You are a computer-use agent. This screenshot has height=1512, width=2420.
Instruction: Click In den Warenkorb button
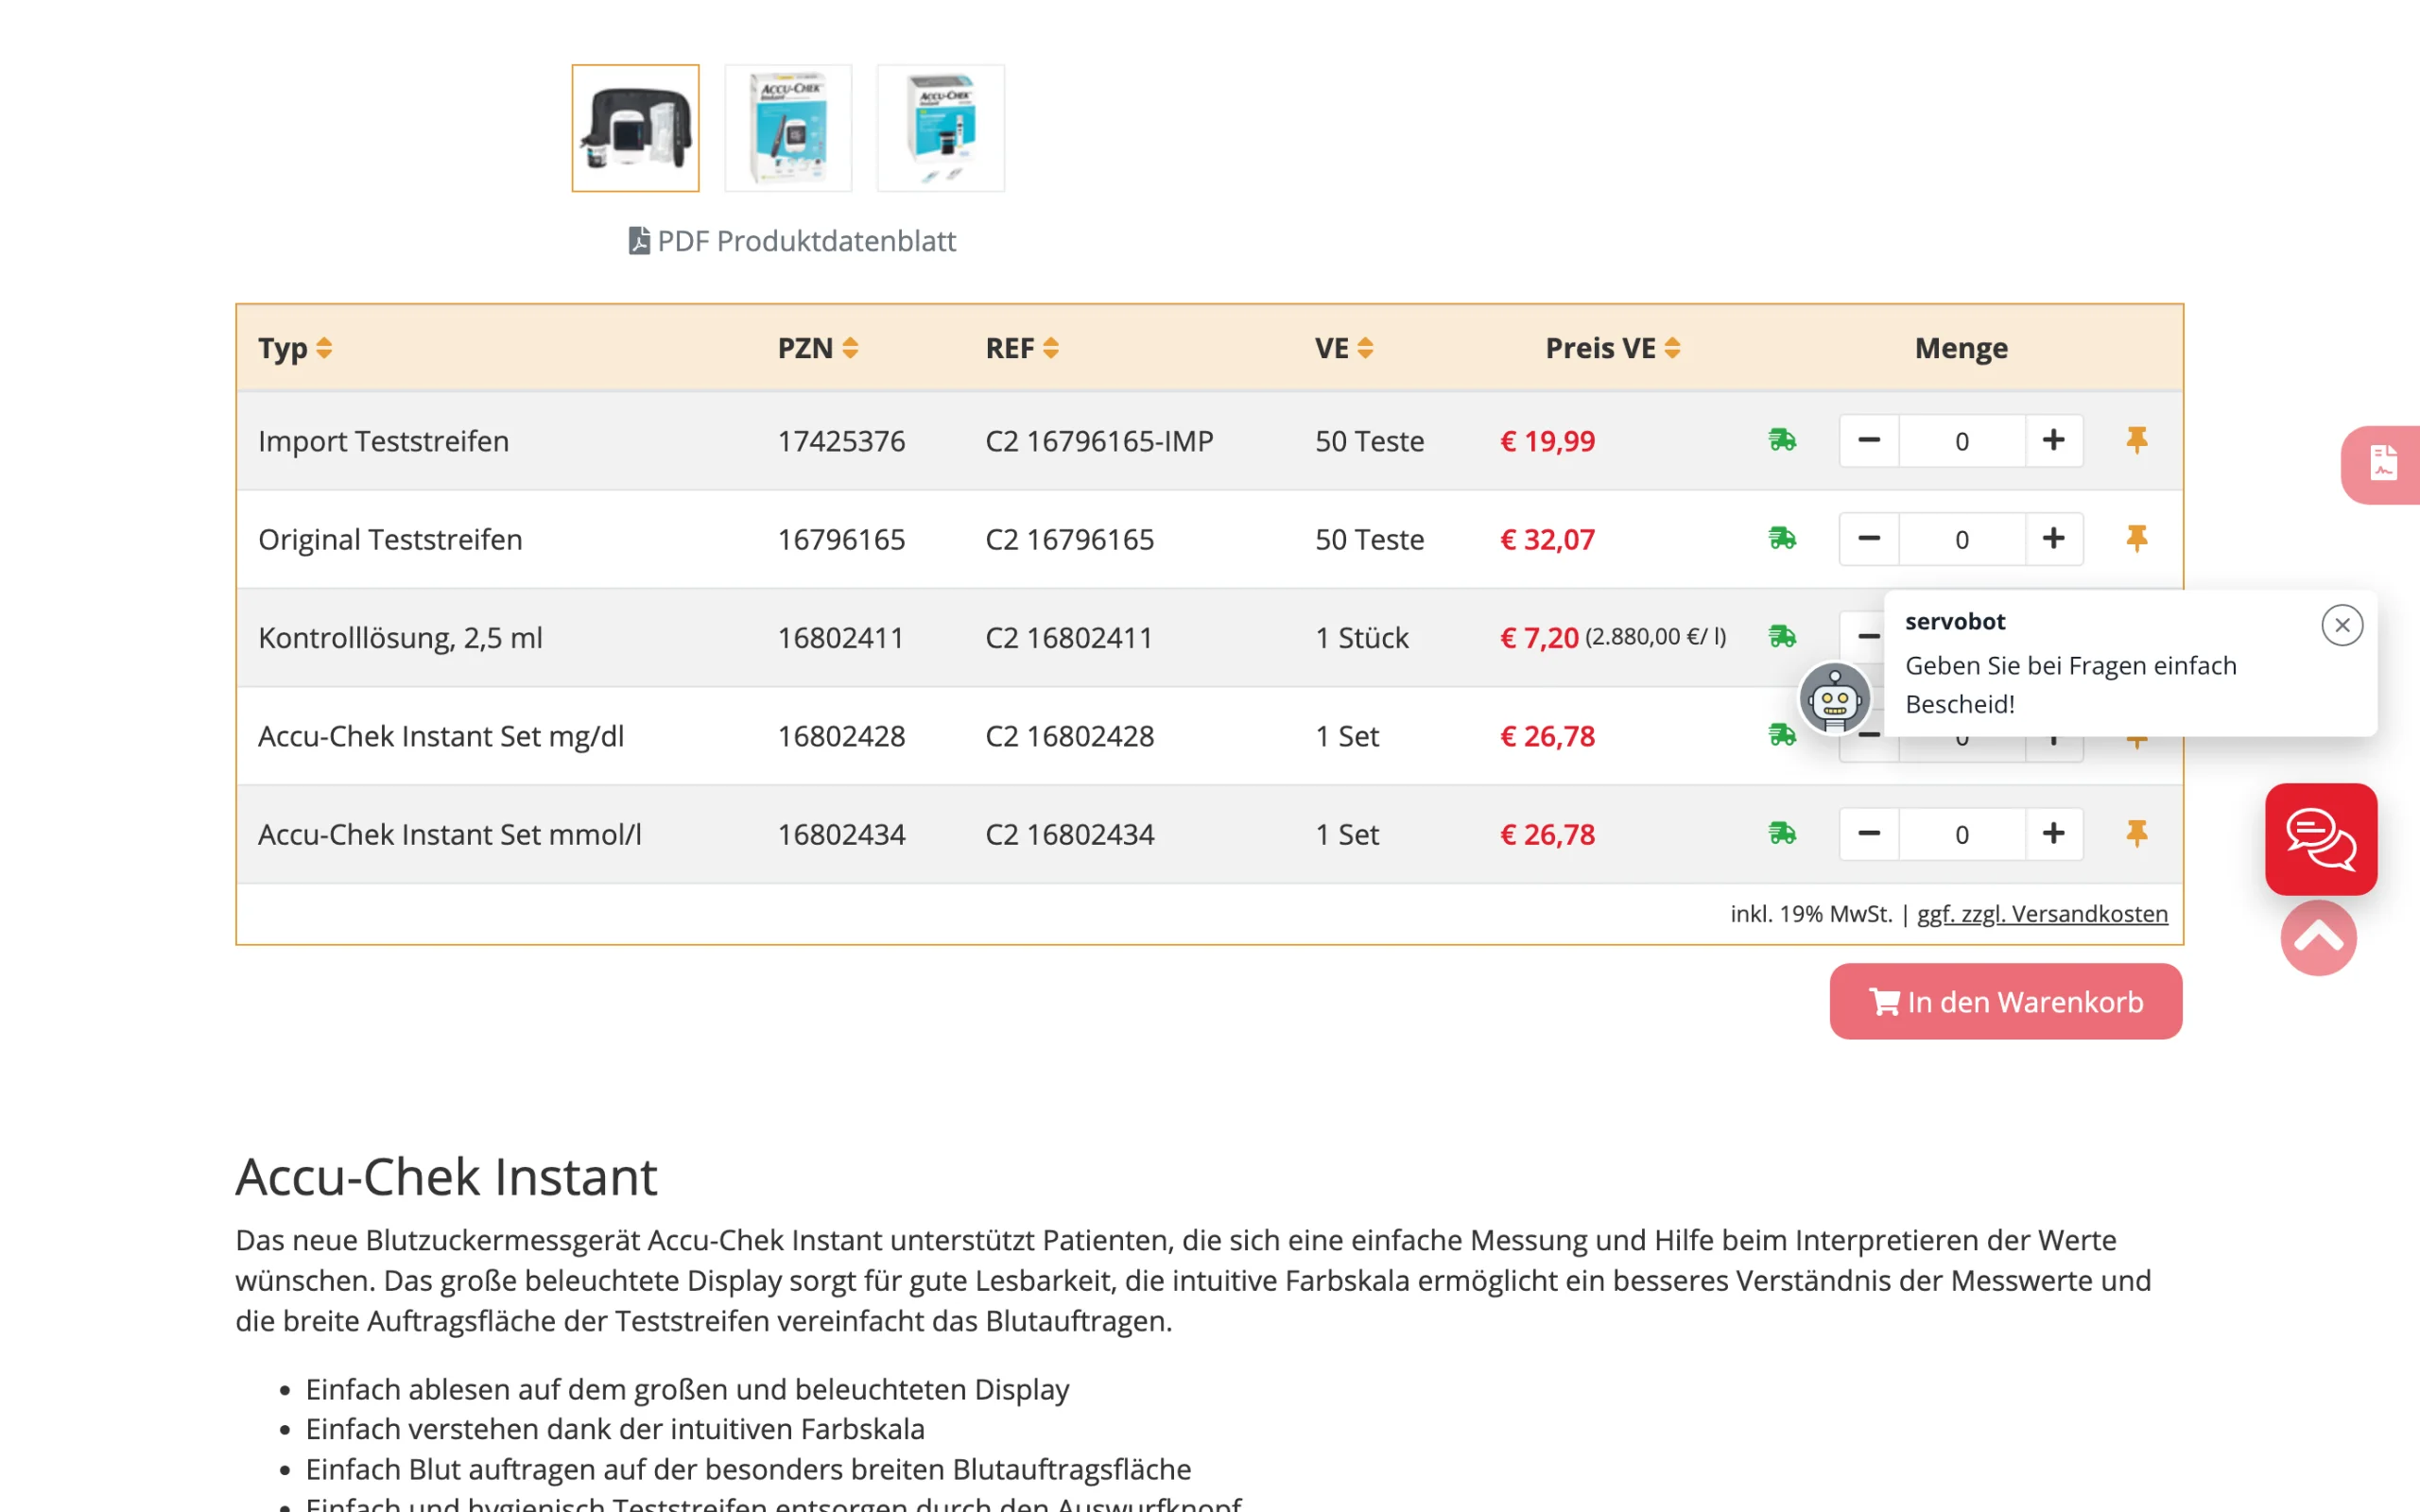(x=2006, y=1001)
